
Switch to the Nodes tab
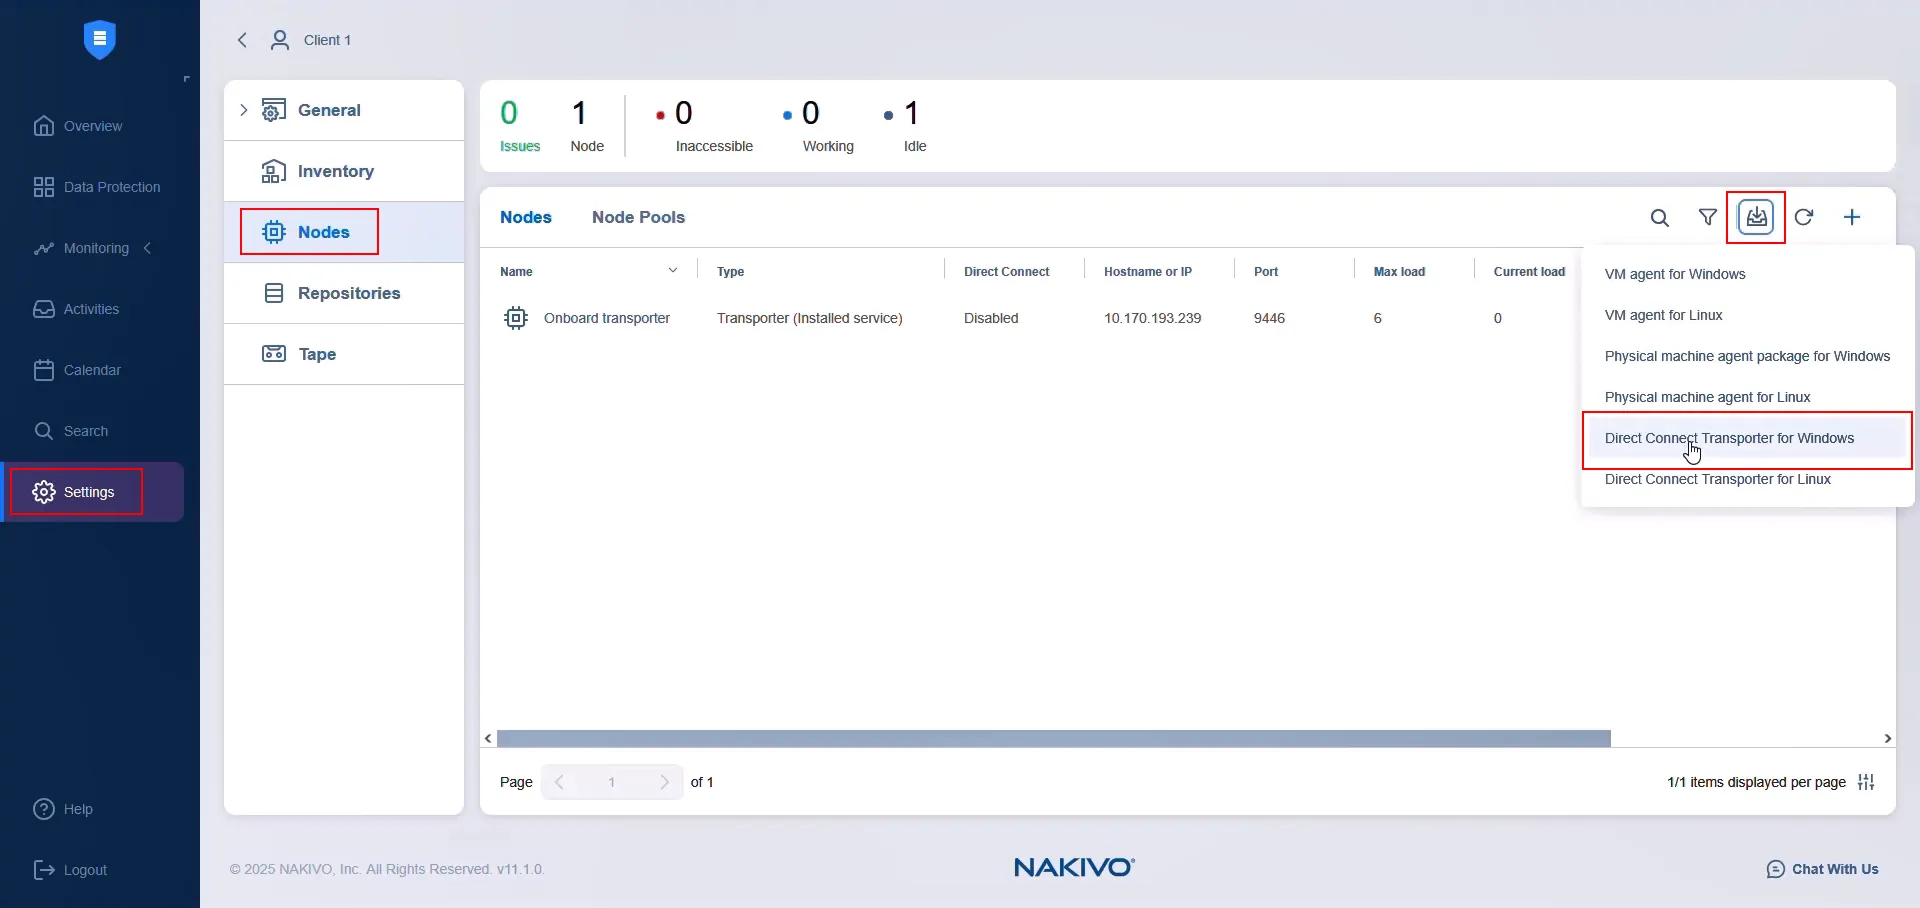(526, 217)
